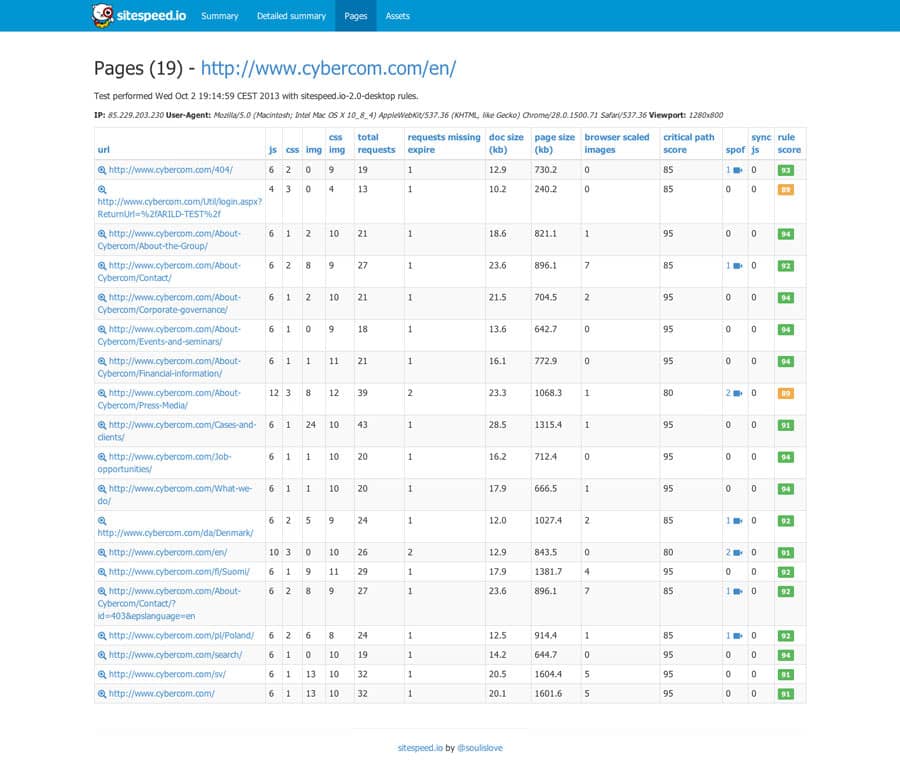This screenshot has width=900, height=760.
Task: Open magnifier icon for the 404 page row
Action: [102, 170]
